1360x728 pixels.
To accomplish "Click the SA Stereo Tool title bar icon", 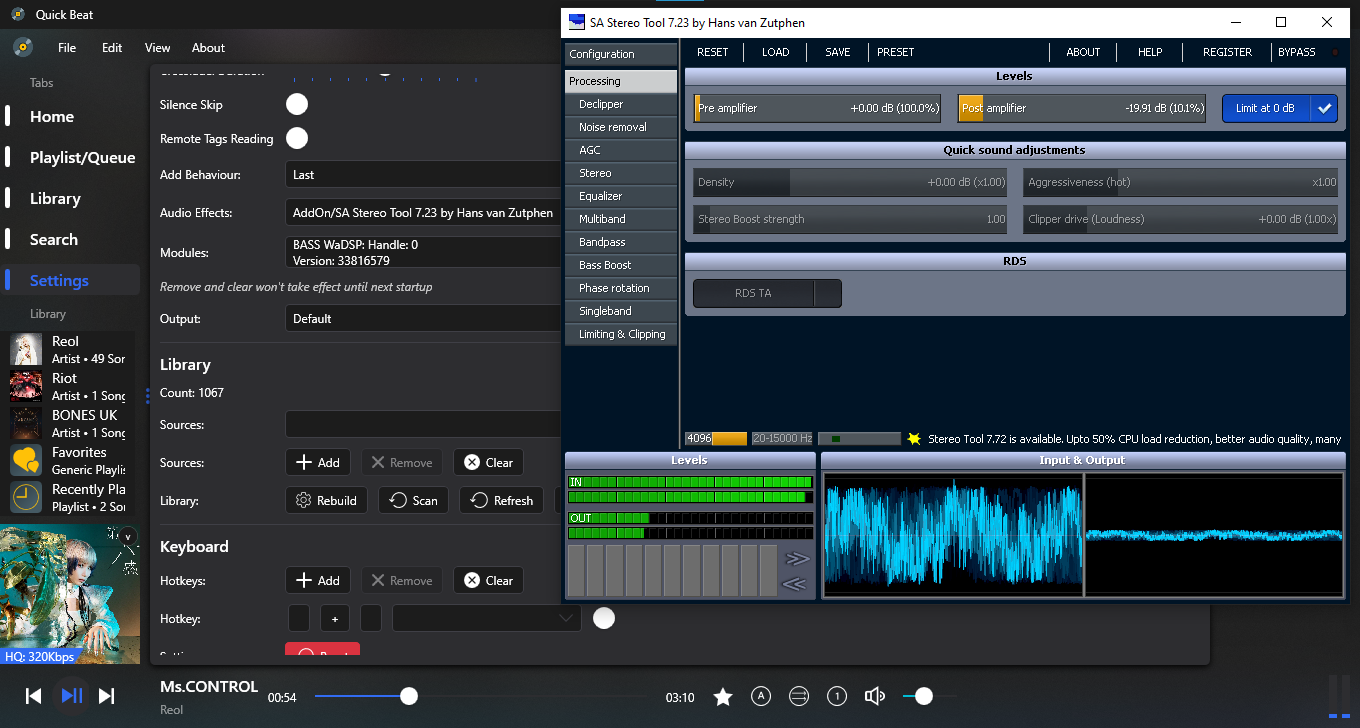I will click(576, 22).
